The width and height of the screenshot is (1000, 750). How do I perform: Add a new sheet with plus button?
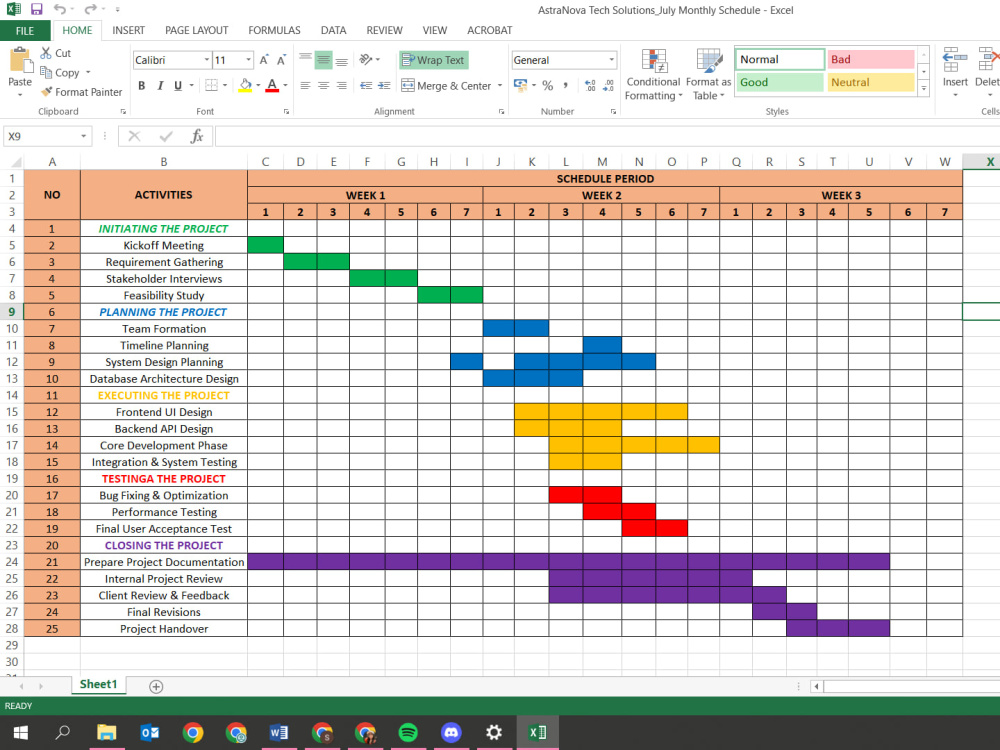point(156,686)
